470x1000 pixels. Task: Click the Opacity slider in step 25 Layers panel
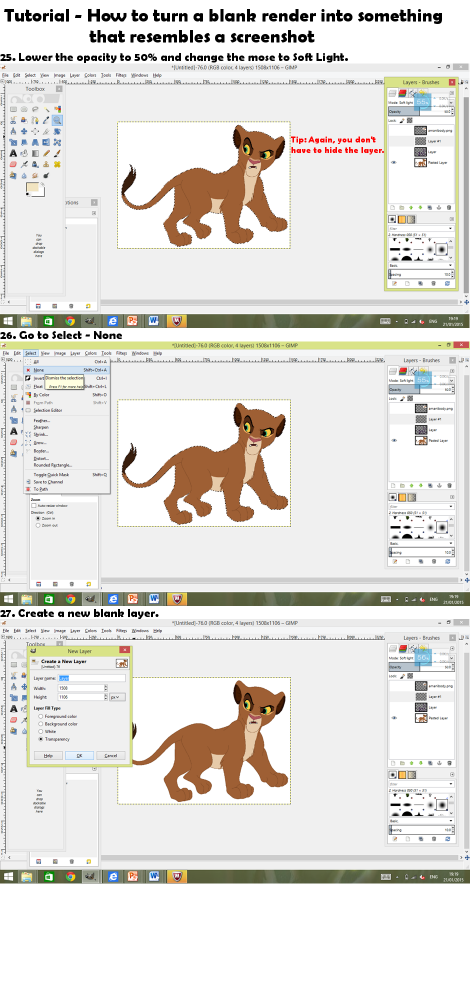(x=422, y=112)
